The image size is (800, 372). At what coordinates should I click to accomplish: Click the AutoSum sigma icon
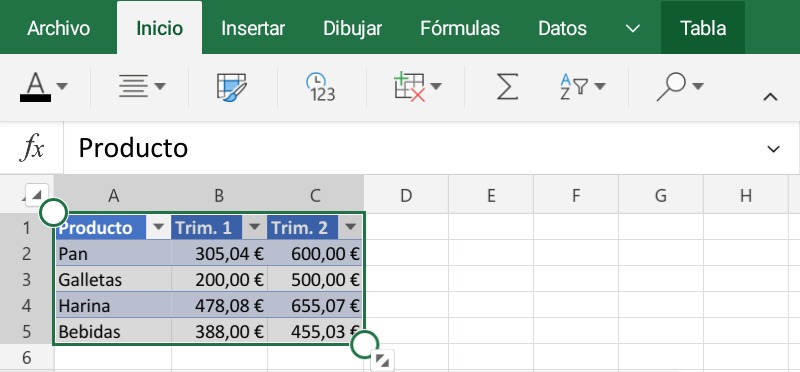(x=507, y=86)
